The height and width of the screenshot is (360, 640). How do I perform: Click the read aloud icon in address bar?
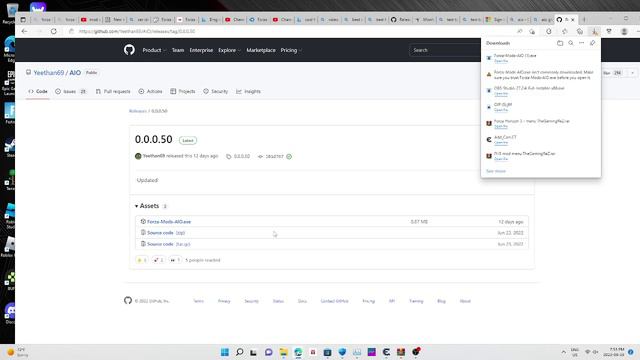520,31
